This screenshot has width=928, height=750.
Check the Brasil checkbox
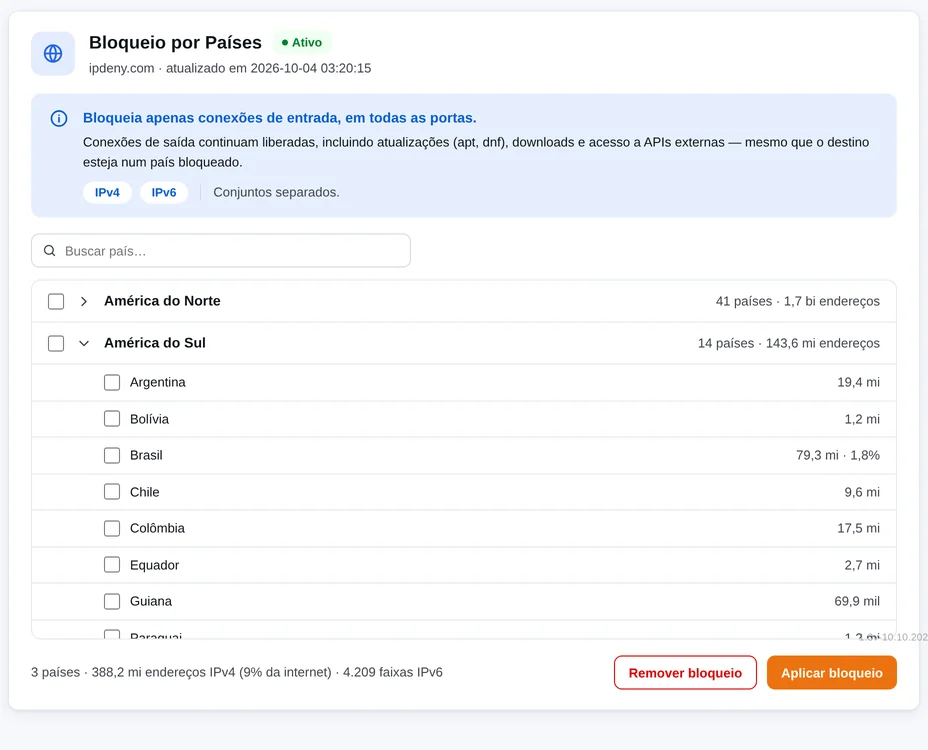(x=112, y=455)
